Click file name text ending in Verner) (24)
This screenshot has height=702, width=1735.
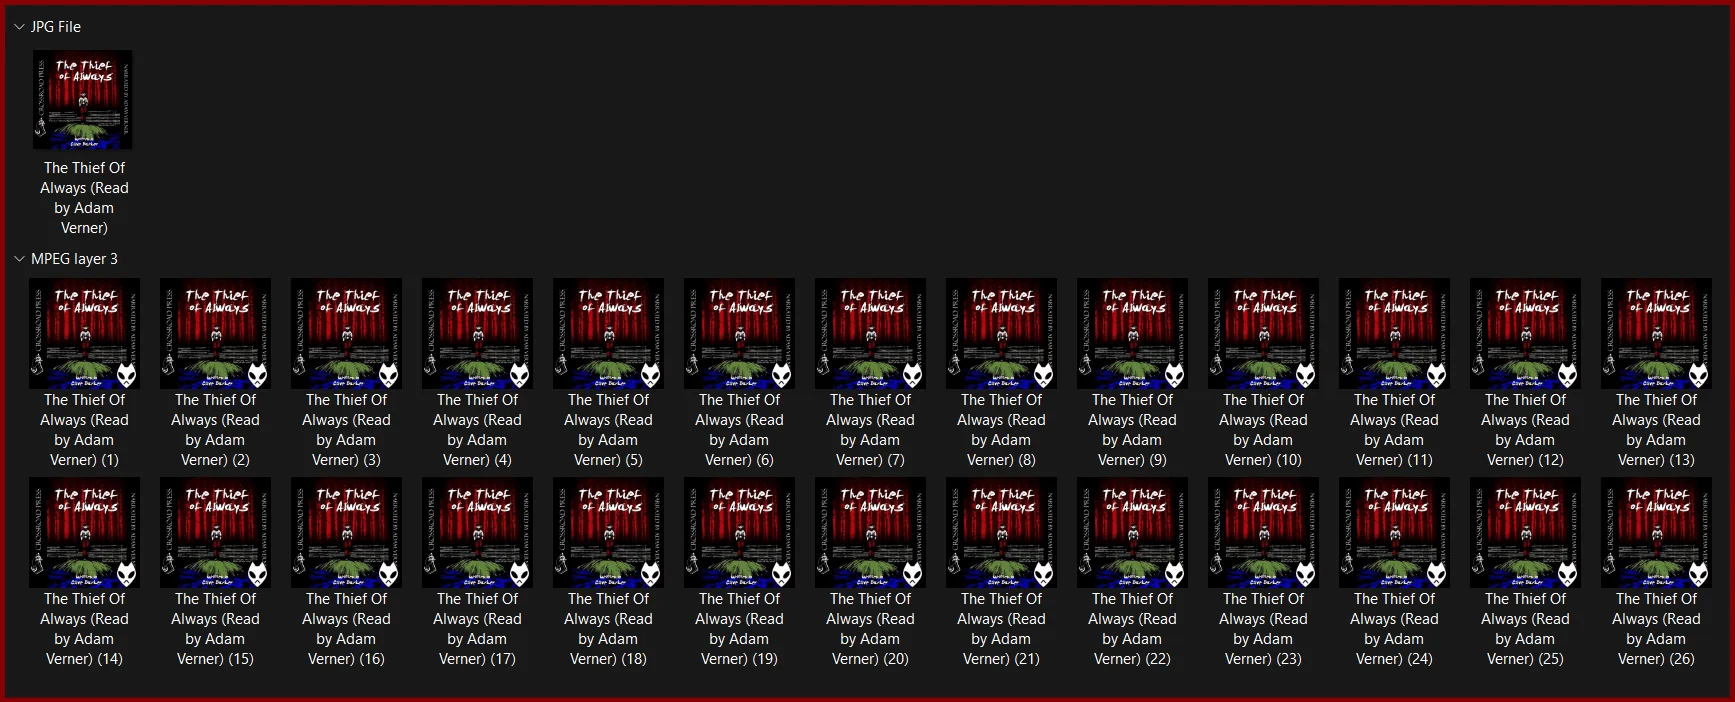coord(1394,629)
